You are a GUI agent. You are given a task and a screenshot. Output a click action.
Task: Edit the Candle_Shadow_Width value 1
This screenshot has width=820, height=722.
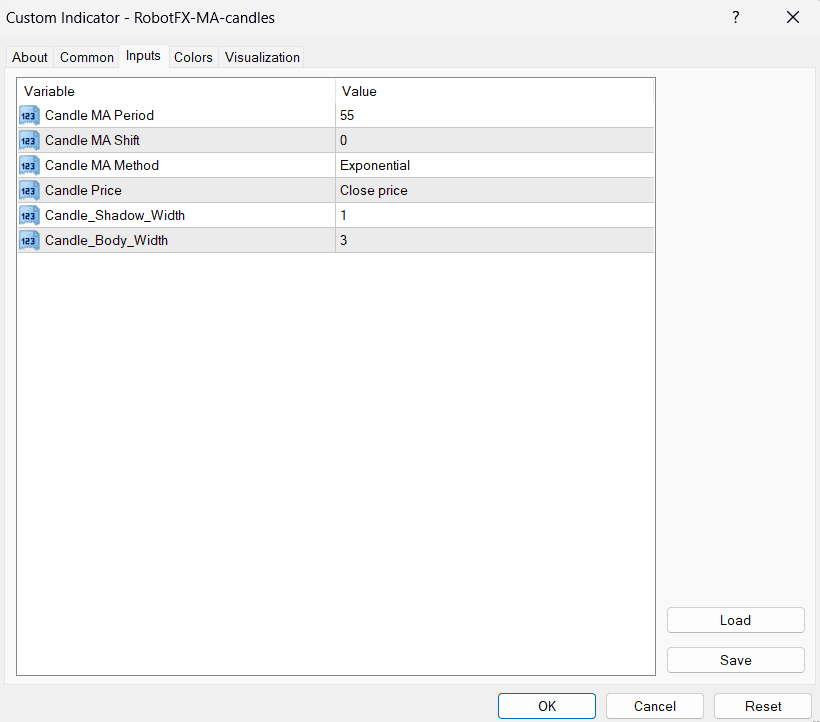[494, 215]
